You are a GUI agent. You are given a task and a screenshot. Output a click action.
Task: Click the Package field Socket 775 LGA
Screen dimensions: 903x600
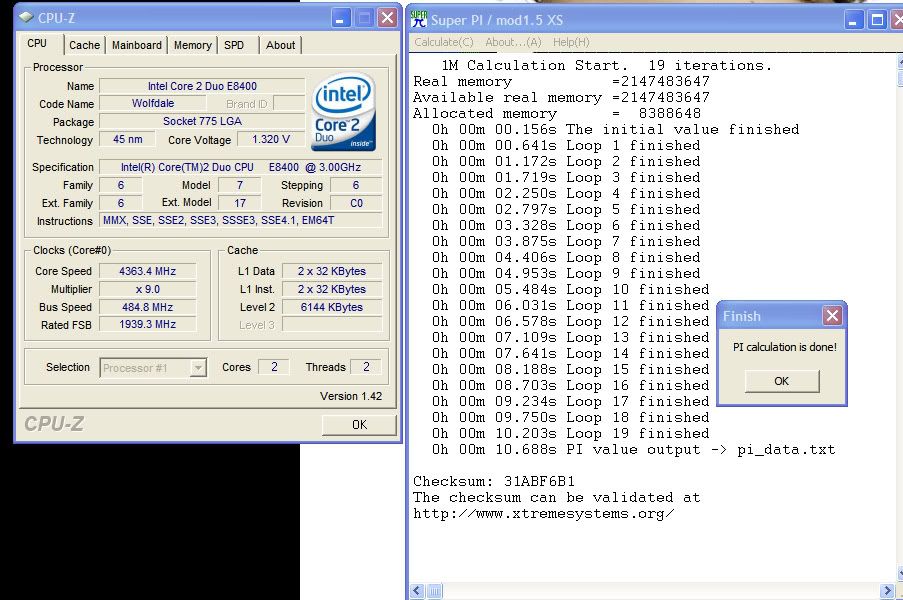pos(202,121)
